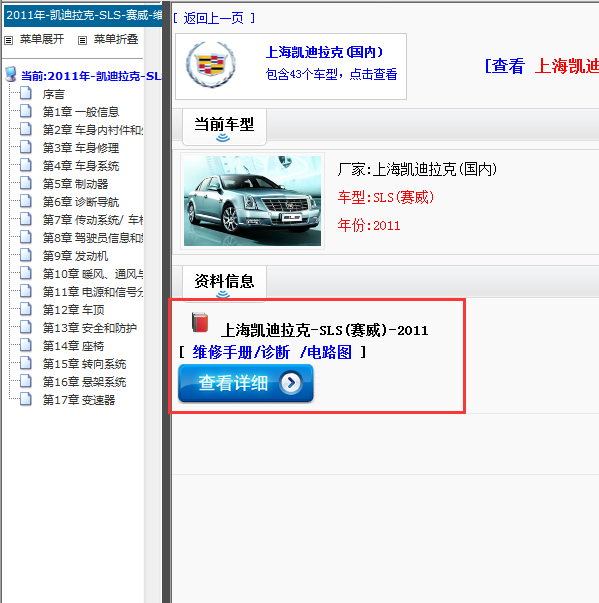The height and width of the screenshot is (603, 599).
Task: Click the page icon beside 第16章 悬架系统
Action: pos(26,381)
